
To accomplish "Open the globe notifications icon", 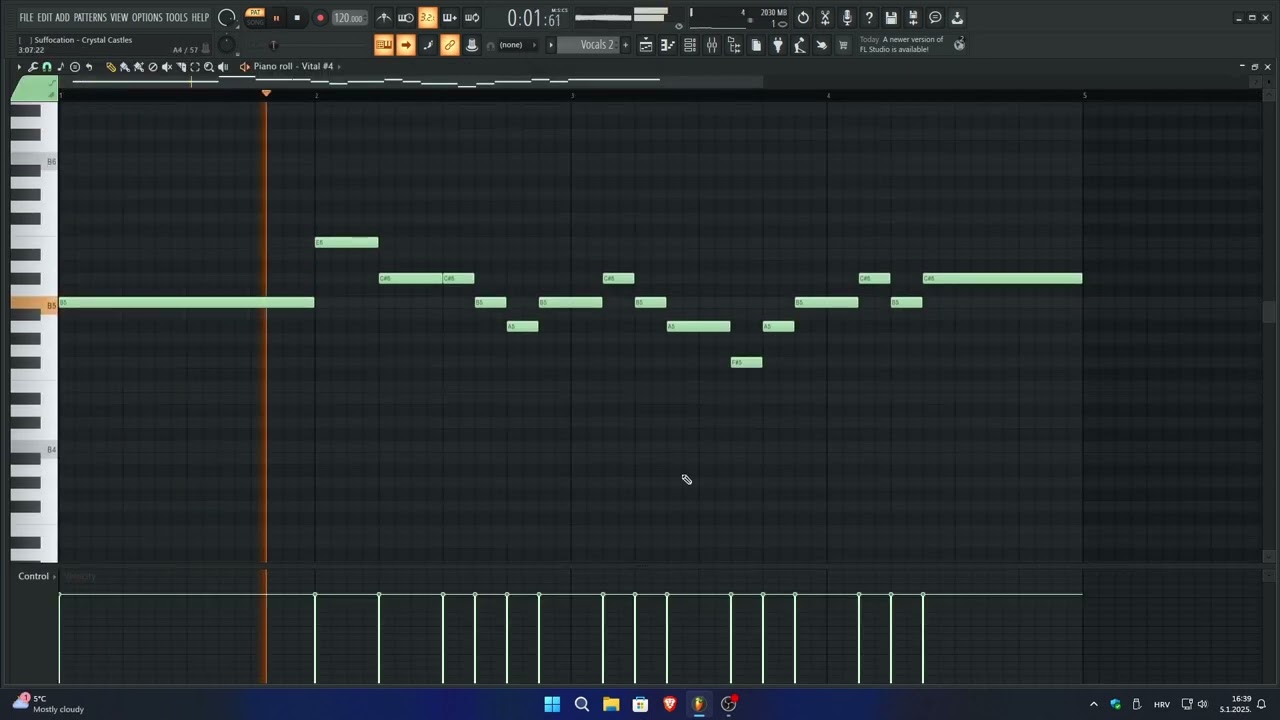I will [x=959, y=44].
